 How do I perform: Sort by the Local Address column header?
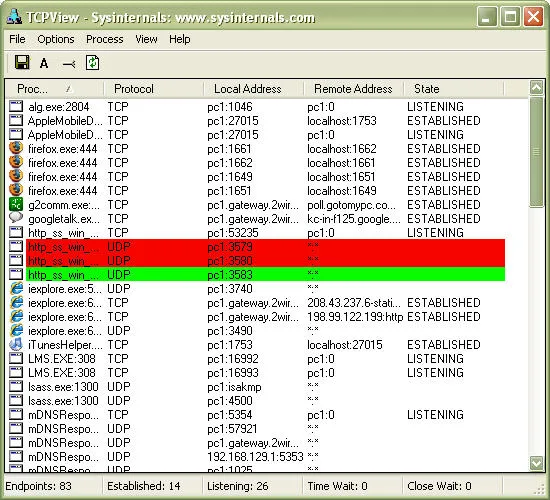click(x=253, y=89)
